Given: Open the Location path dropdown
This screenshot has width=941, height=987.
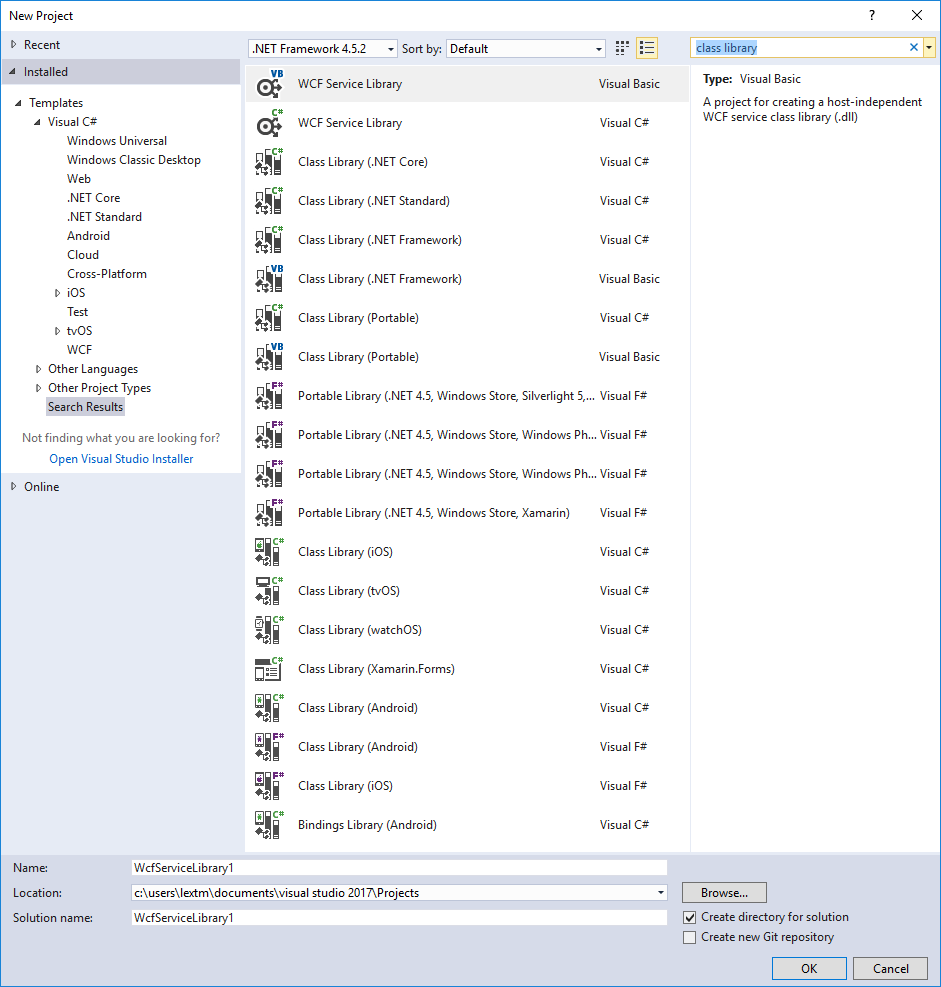Looking at the screenshot, I should pos(661,892).
